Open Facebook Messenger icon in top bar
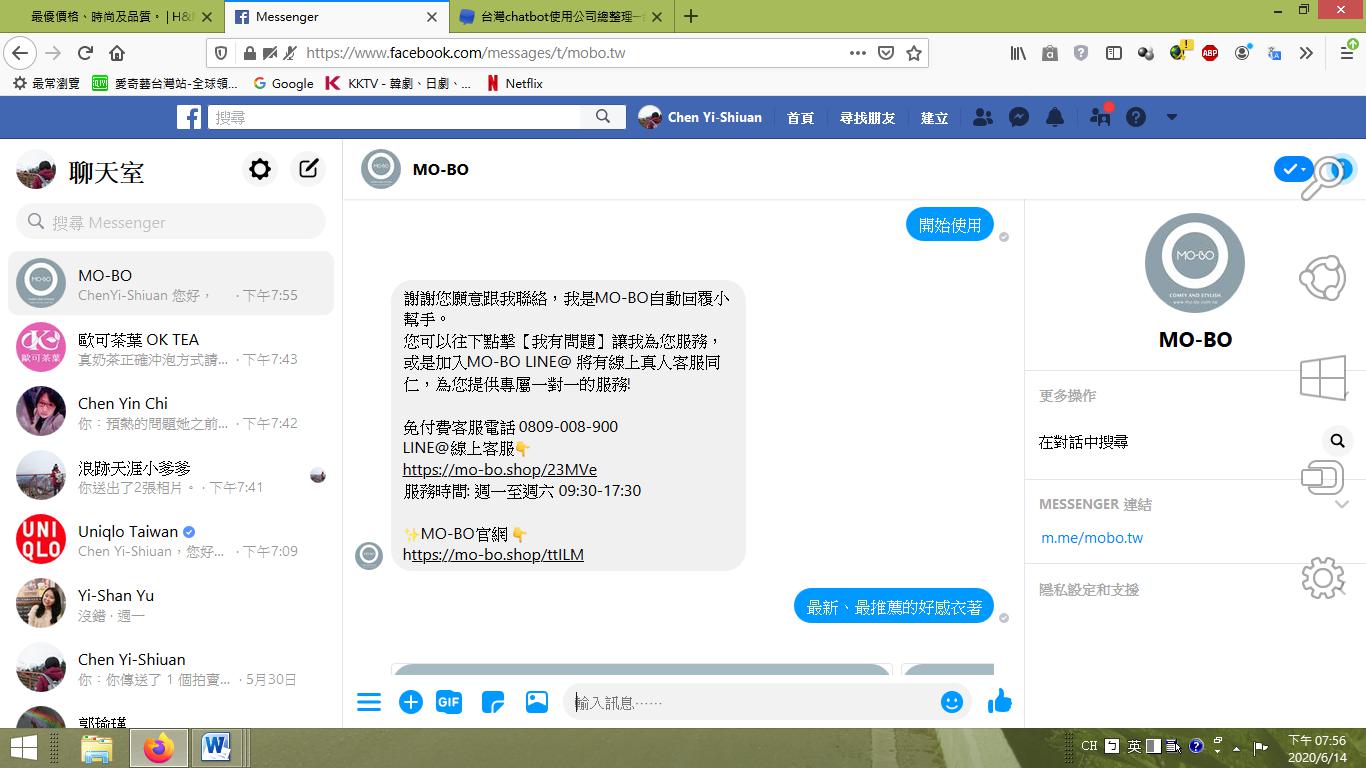The height and width of the screenshot is (768, 1366). [x=1019, y=117]
